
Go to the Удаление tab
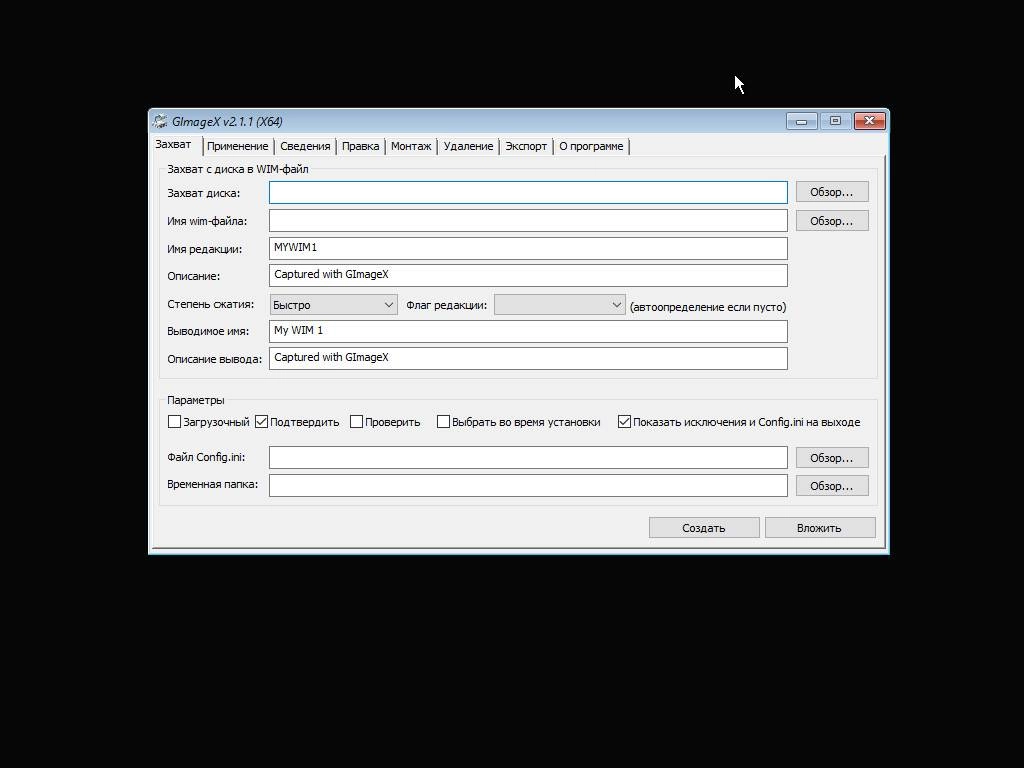(x=468, y=146)
